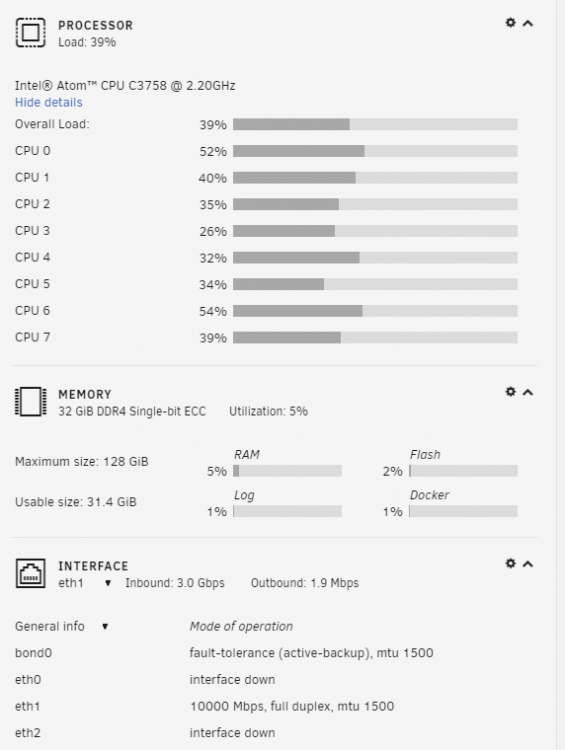This screenshot has height=750, width=565.
Task: Click the Hide details link
Action: tap(48, 102)
